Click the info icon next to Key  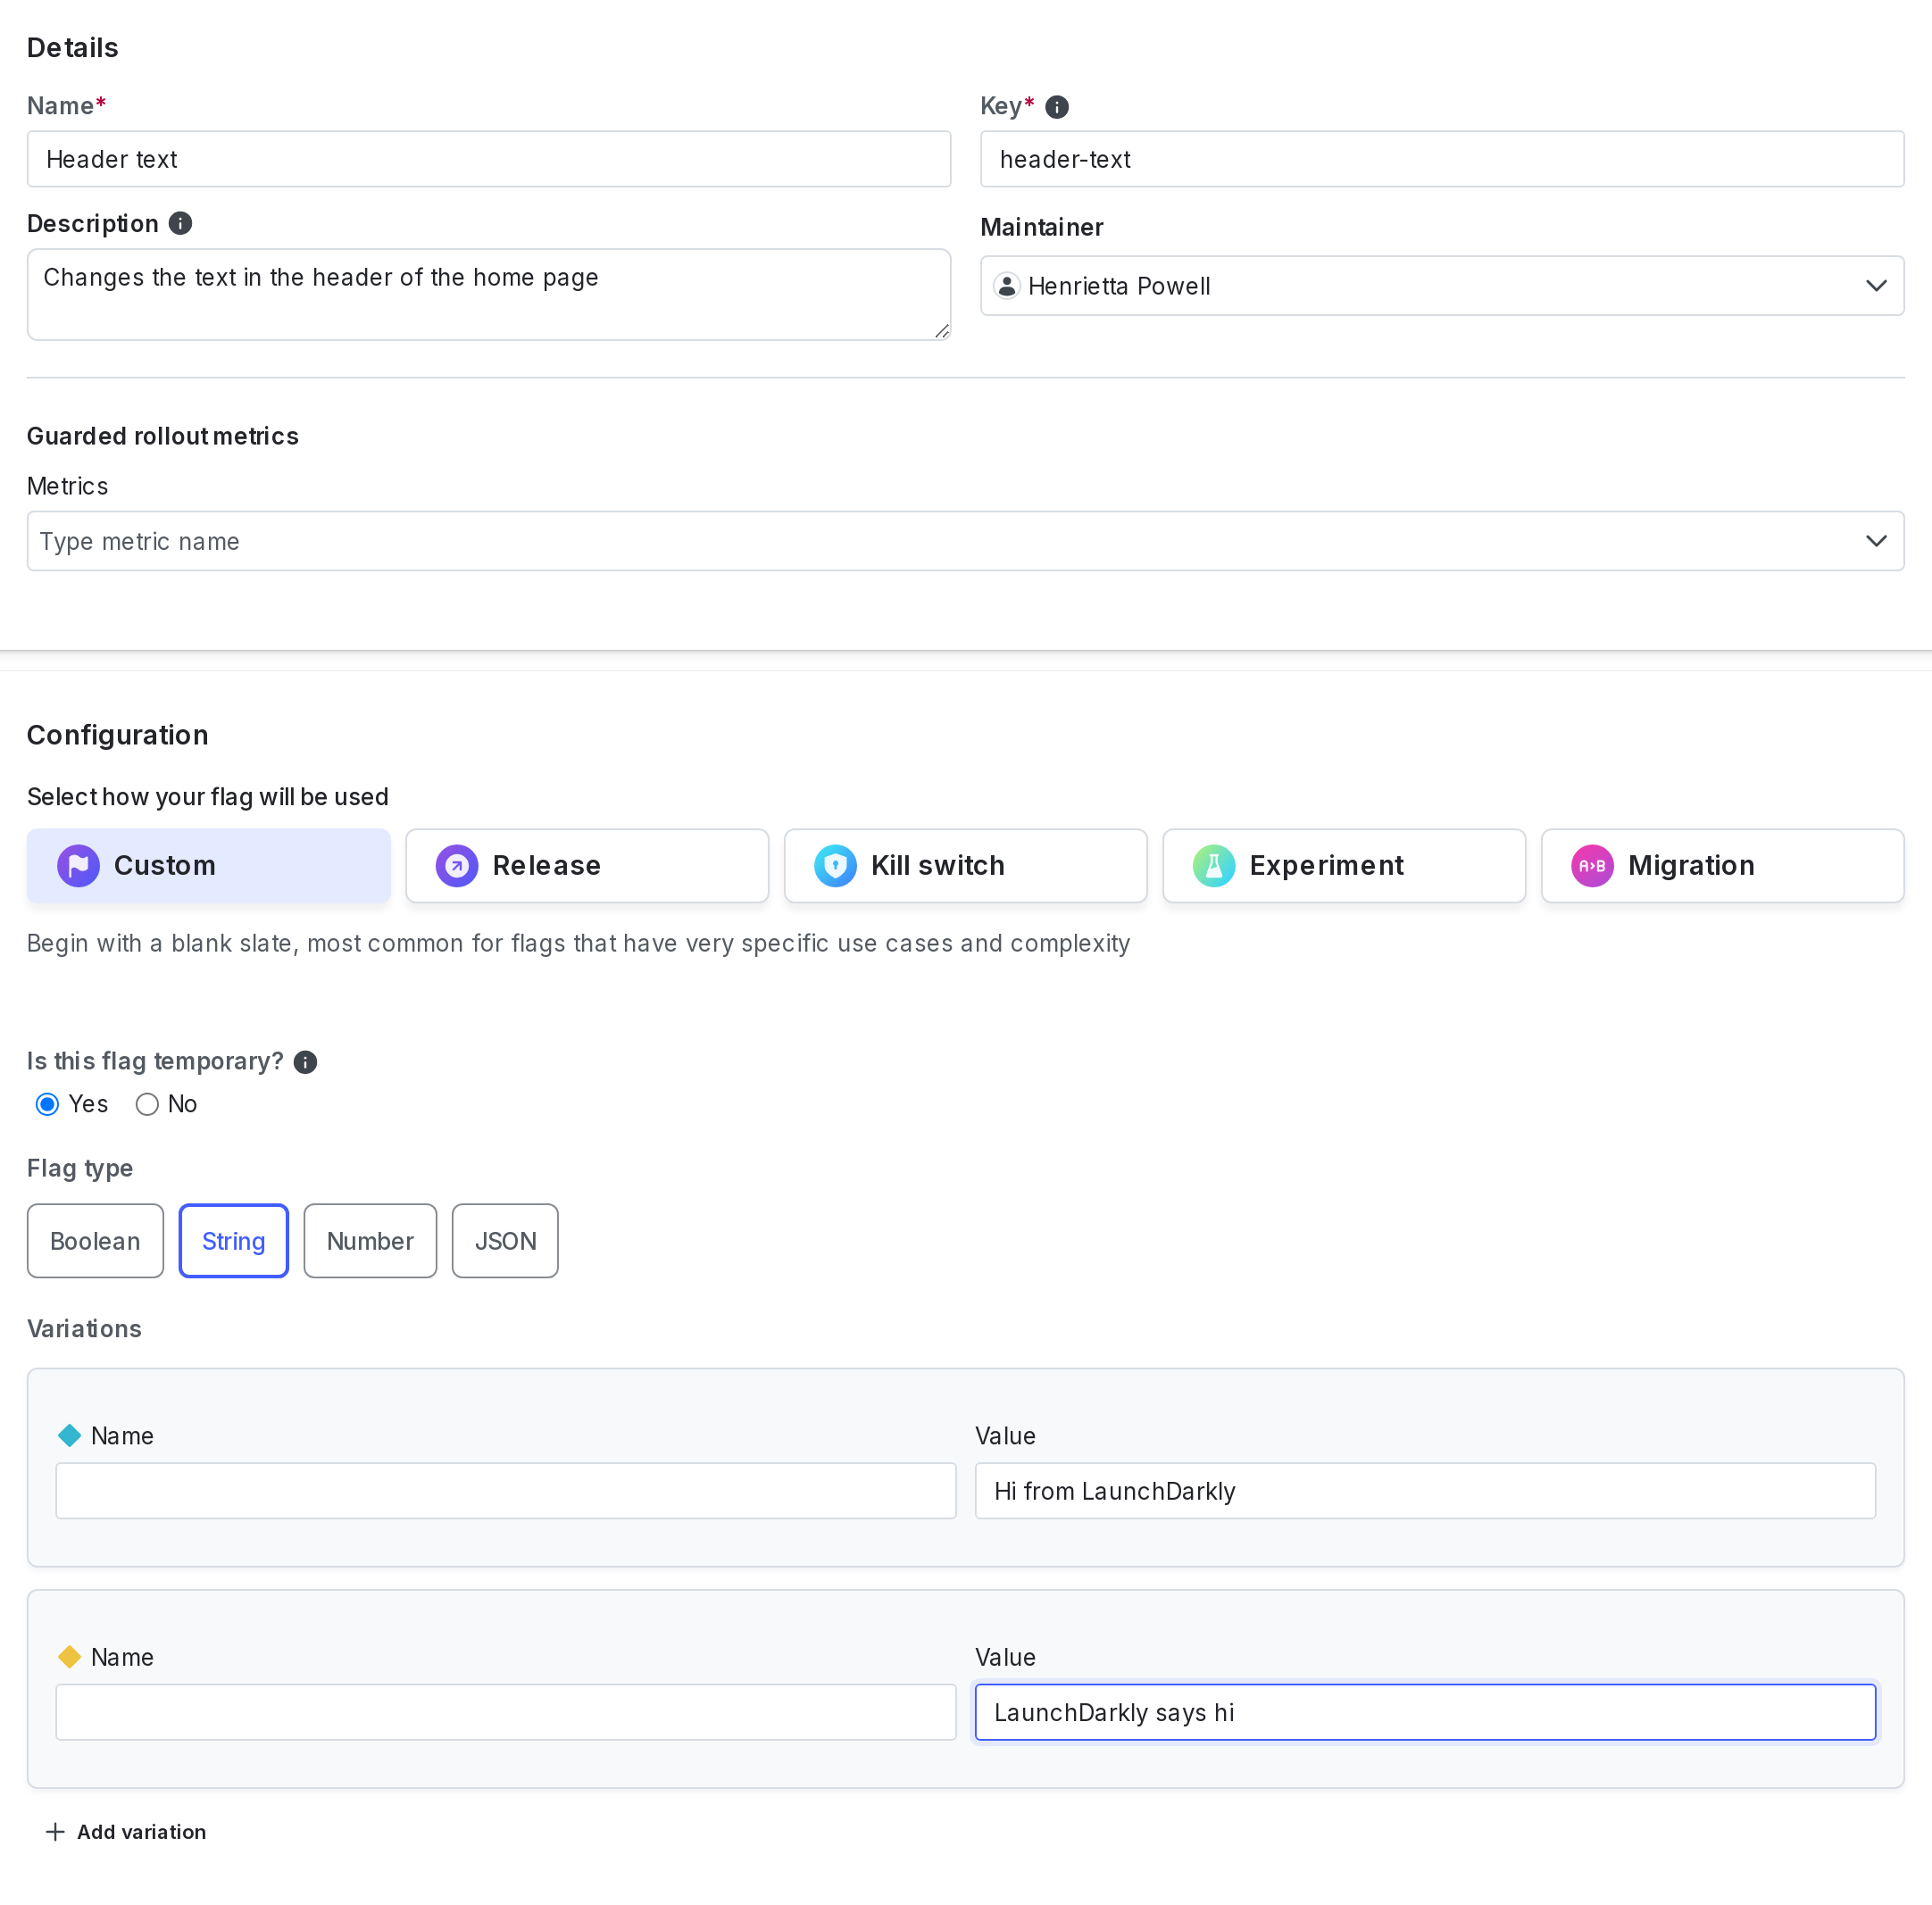(1057, 106)
